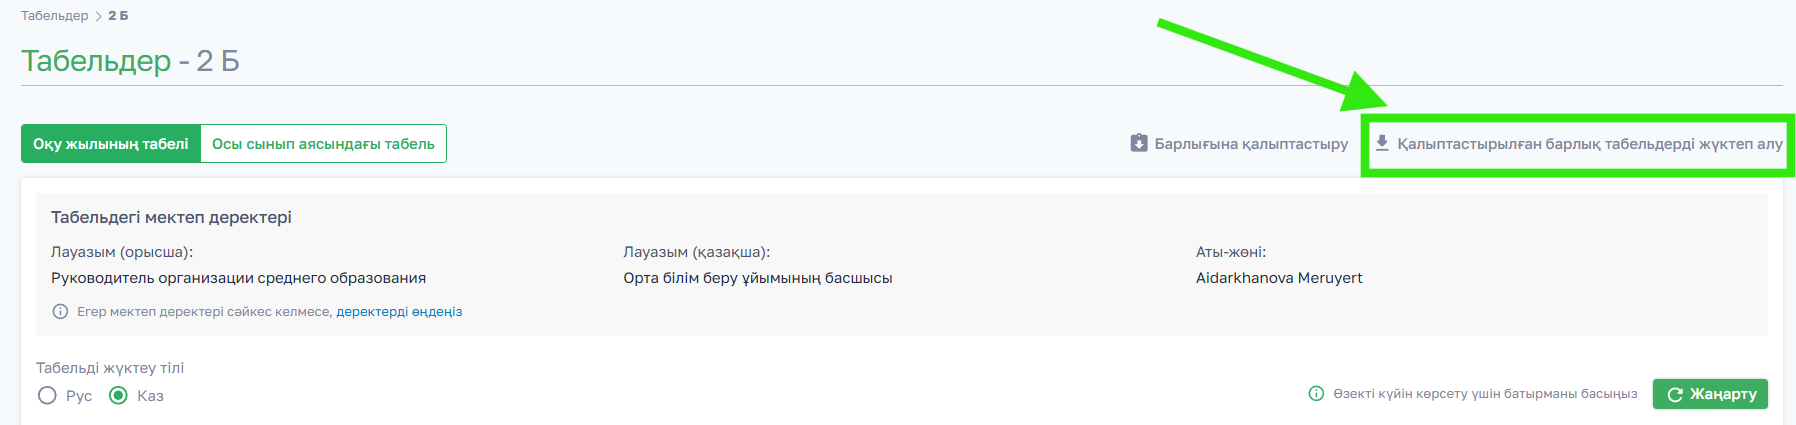Viewport: 1796px width, 425px height.
Task: Go to Табельдер in the breadcrumb
Action: (x=54, y=16)
